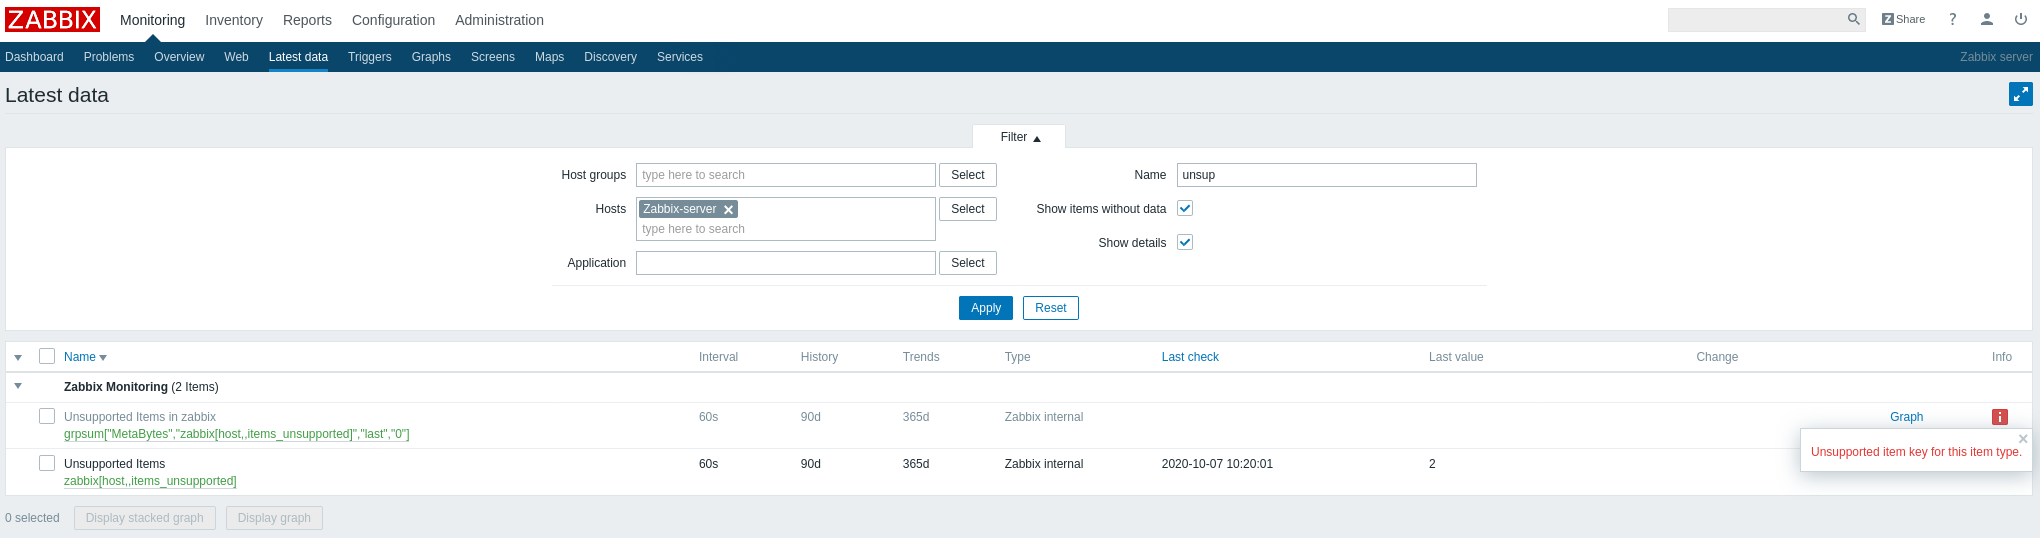Click the Zabbix logo

pyautogui.click(x=52, y=20)
